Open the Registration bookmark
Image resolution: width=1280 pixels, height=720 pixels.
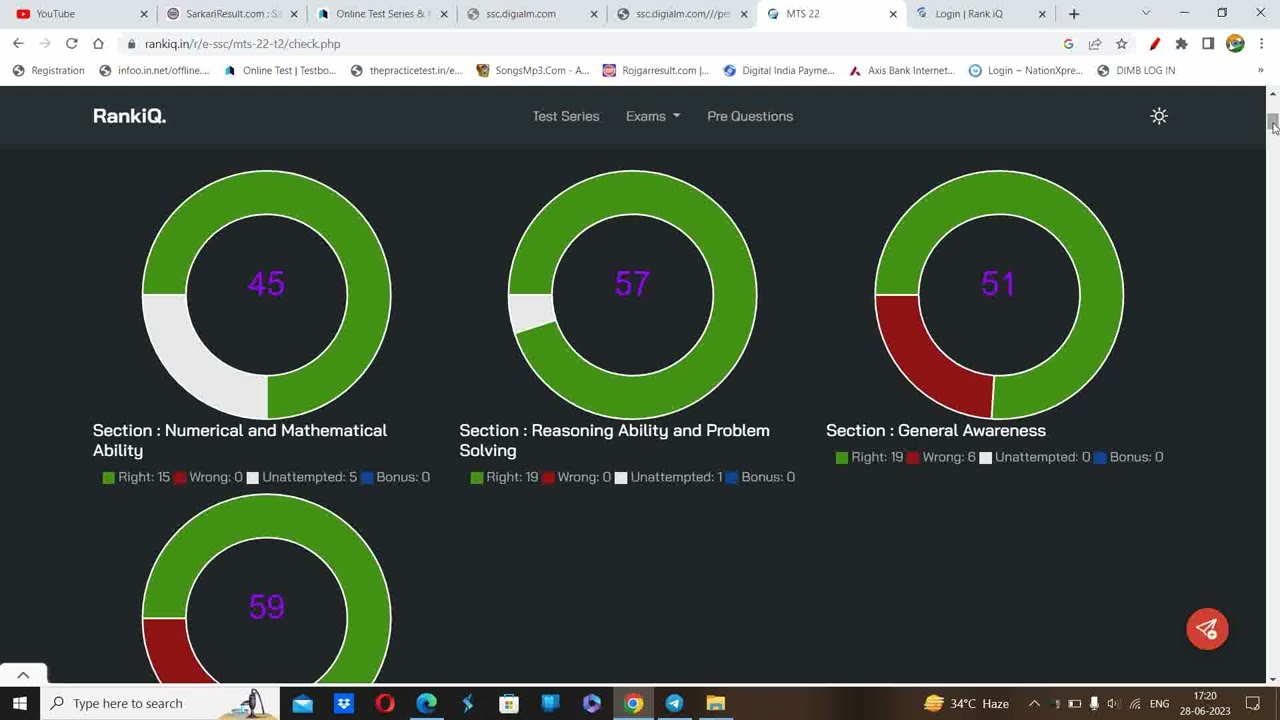48,70
